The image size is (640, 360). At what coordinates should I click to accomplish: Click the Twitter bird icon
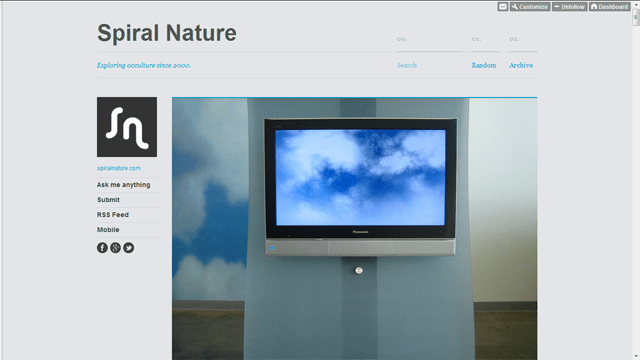point(129,248)
